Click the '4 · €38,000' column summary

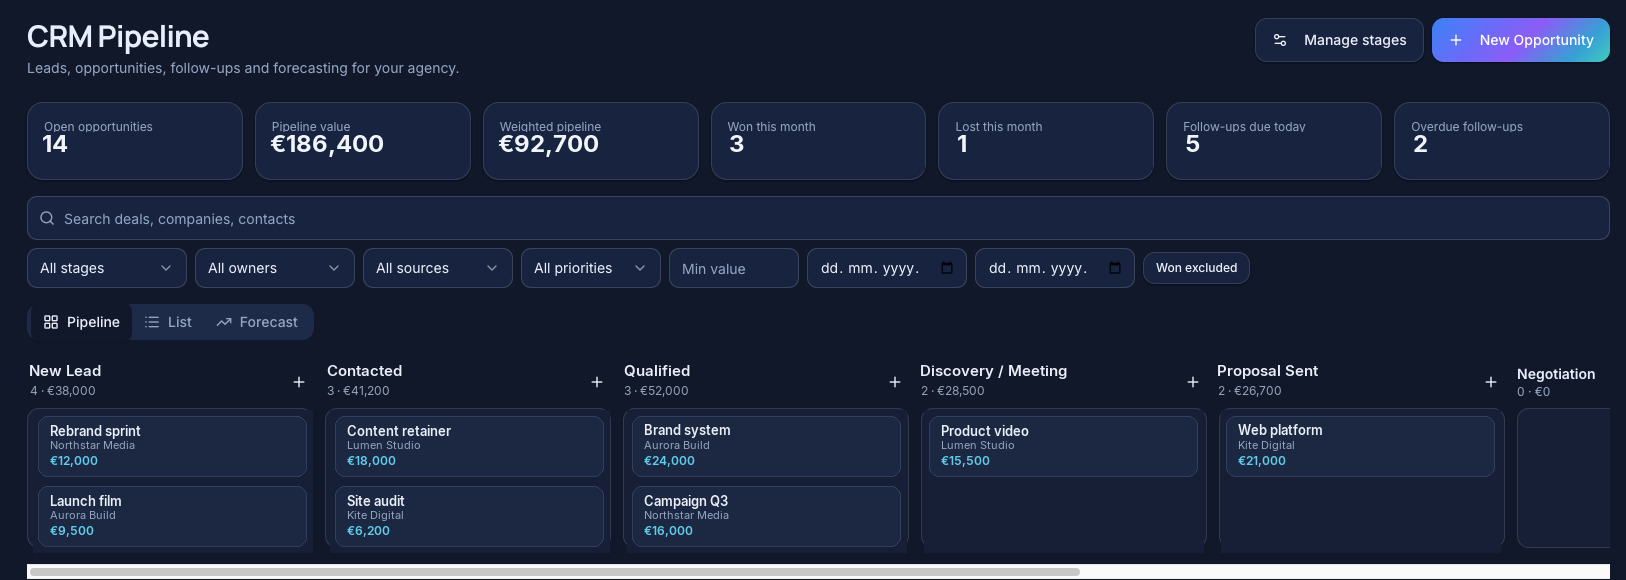[x=63, y=391]
